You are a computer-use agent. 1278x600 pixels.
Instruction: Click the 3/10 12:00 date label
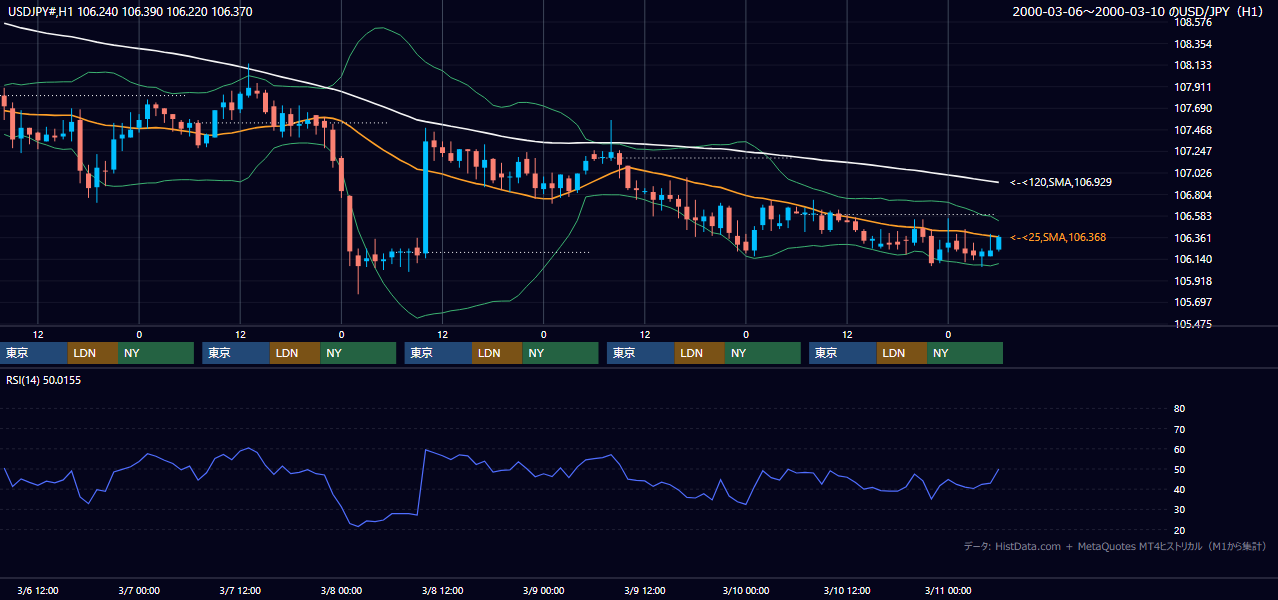point(847,591)
